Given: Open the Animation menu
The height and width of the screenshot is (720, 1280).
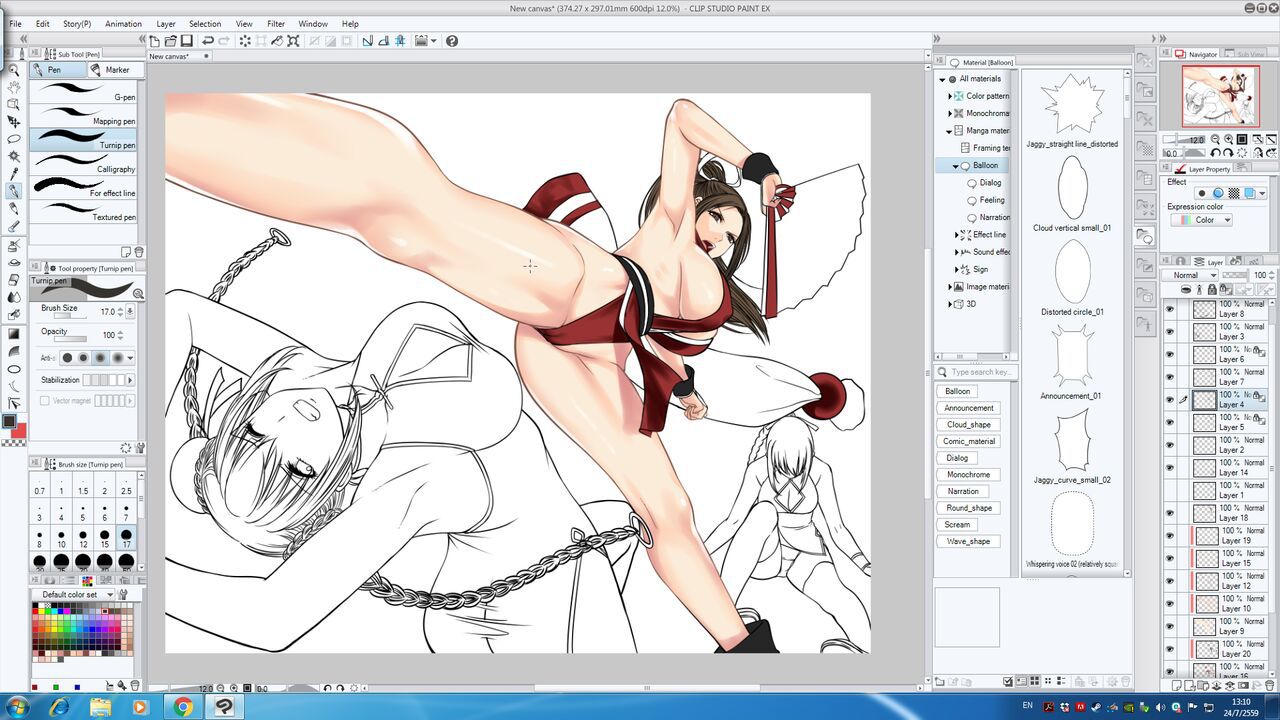Looking at the screenshot, I should click(123, 24).
